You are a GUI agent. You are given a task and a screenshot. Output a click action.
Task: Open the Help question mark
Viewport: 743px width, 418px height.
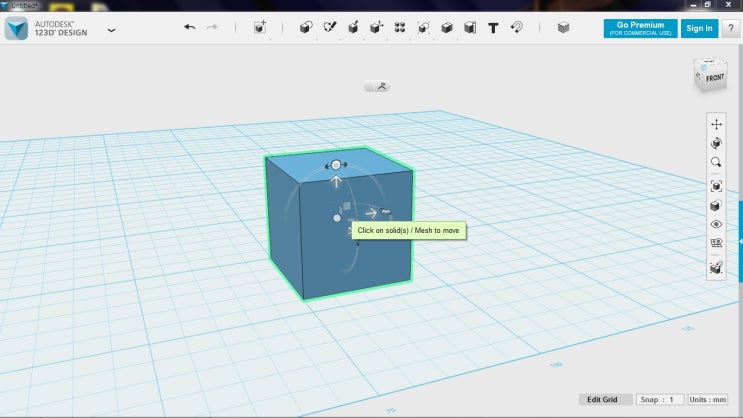tap(731, 28)
